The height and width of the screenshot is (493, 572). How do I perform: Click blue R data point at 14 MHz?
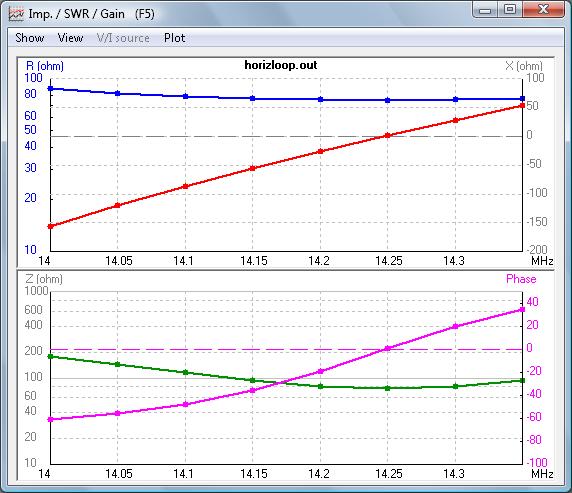(x=50, y=89)
